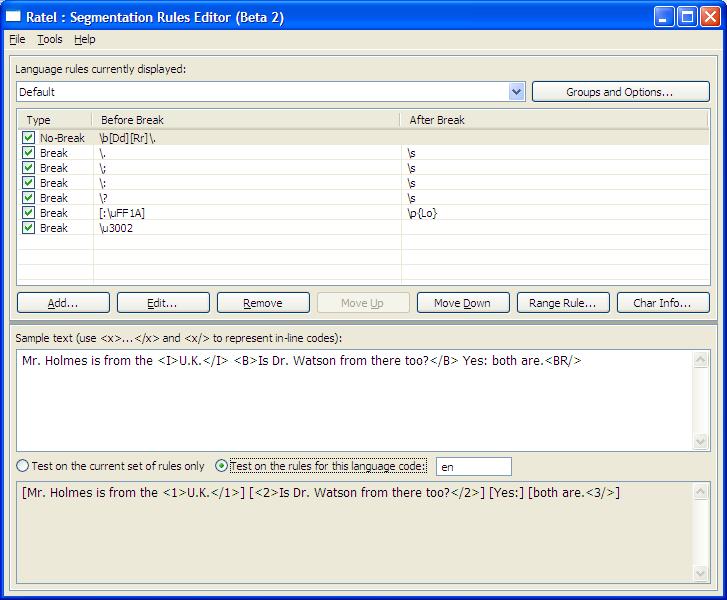The image size is (727, 600).
Task: Click the Add... button
Action: pyautogui.click(x=63, y=303)
